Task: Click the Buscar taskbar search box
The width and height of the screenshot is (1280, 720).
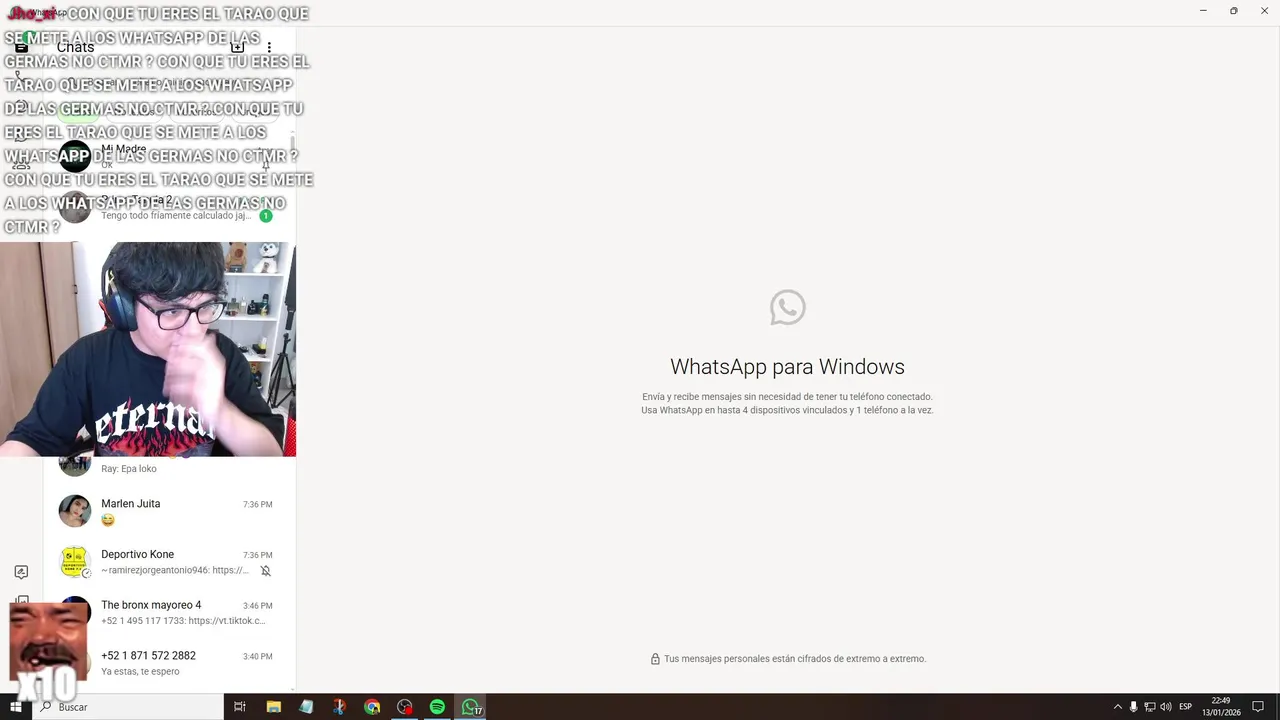Action: coord(128,707)
